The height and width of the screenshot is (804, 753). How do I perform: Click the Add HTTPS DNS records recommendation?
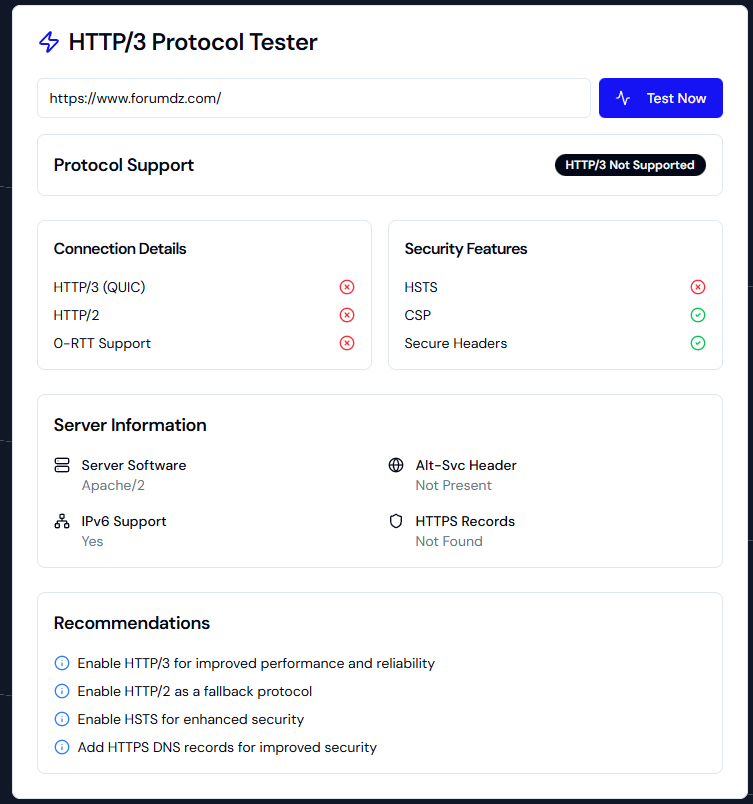pos(227,747)
